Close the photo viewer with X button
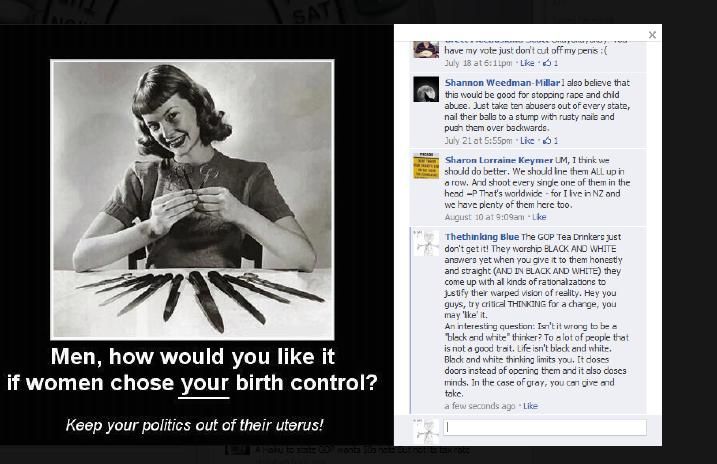Viewport: 717px width, 464px height. tap(653, 35)
